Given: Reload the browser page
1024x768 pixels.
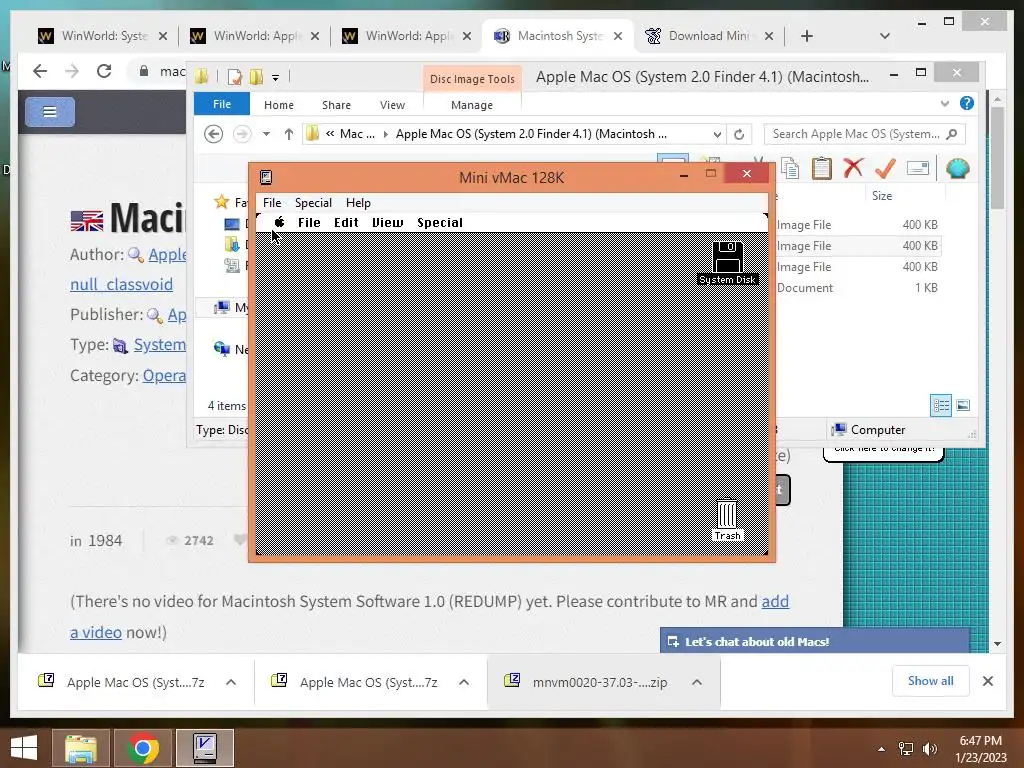Looking at the screenshot, I should click(104, 71).
